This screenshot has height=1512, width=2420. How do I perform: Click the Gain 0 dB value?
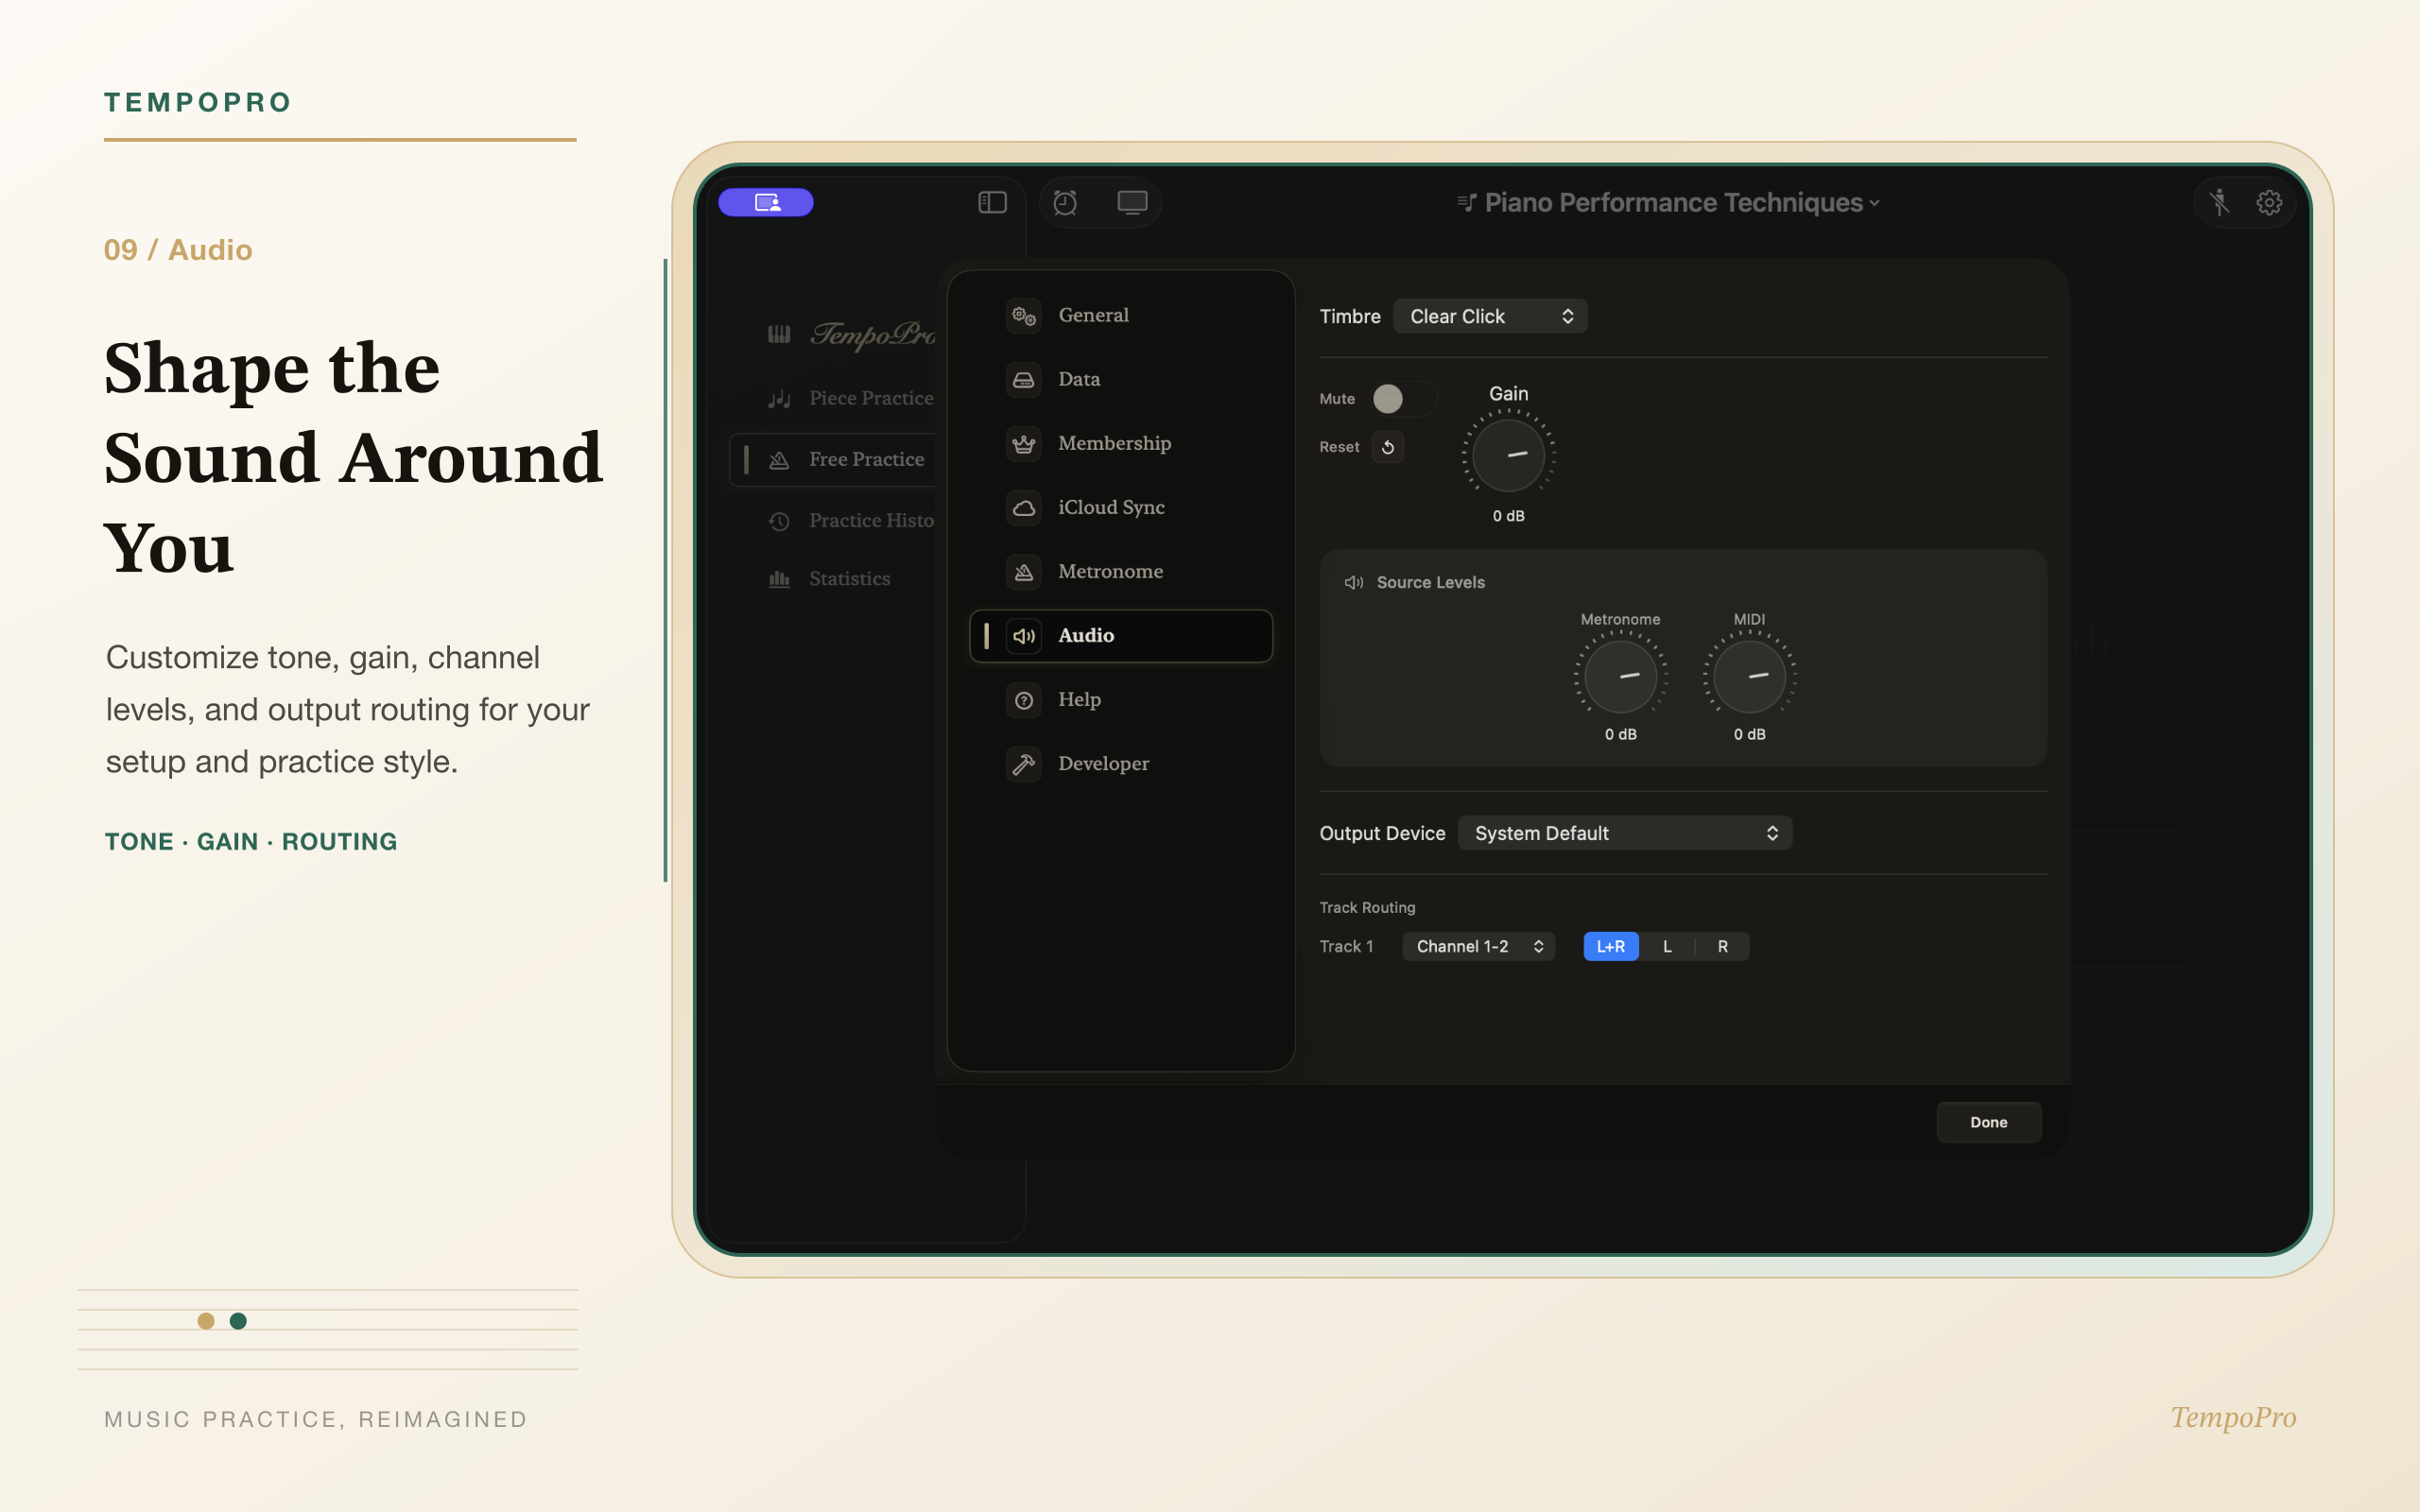[1508, 517]
